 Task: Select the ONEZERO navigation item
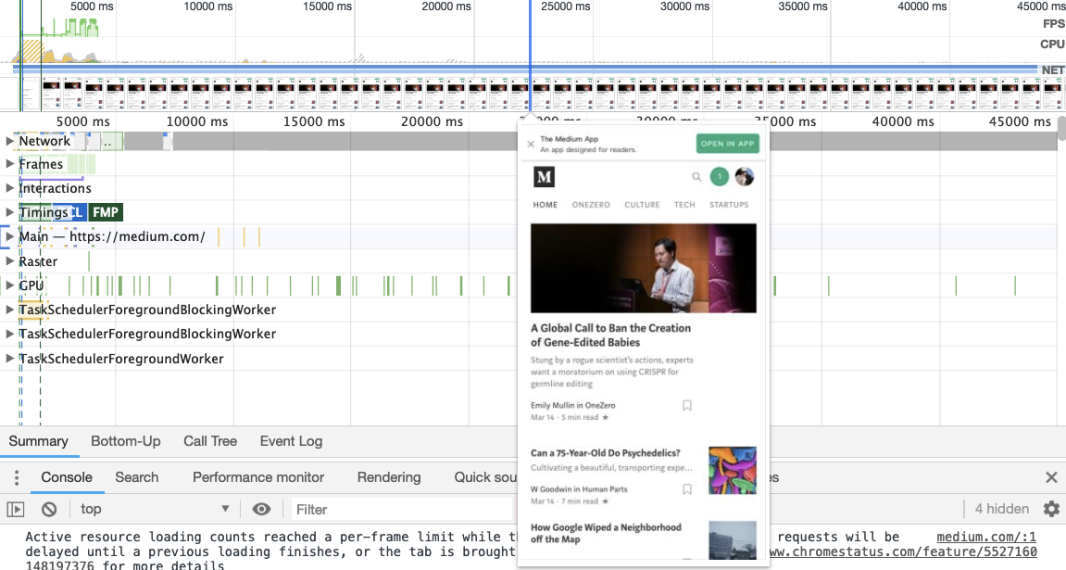(591, 205)
